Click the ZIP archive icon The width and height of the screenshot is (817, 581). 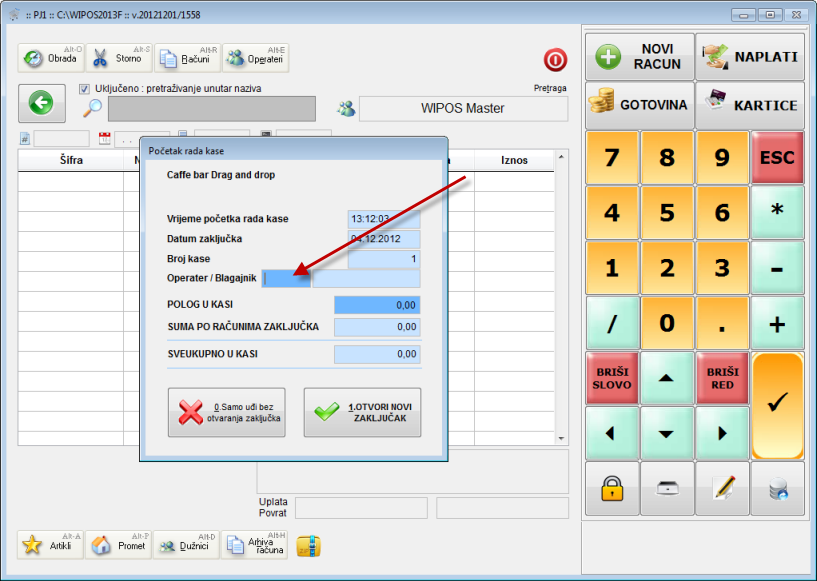[x=309, y=546]
